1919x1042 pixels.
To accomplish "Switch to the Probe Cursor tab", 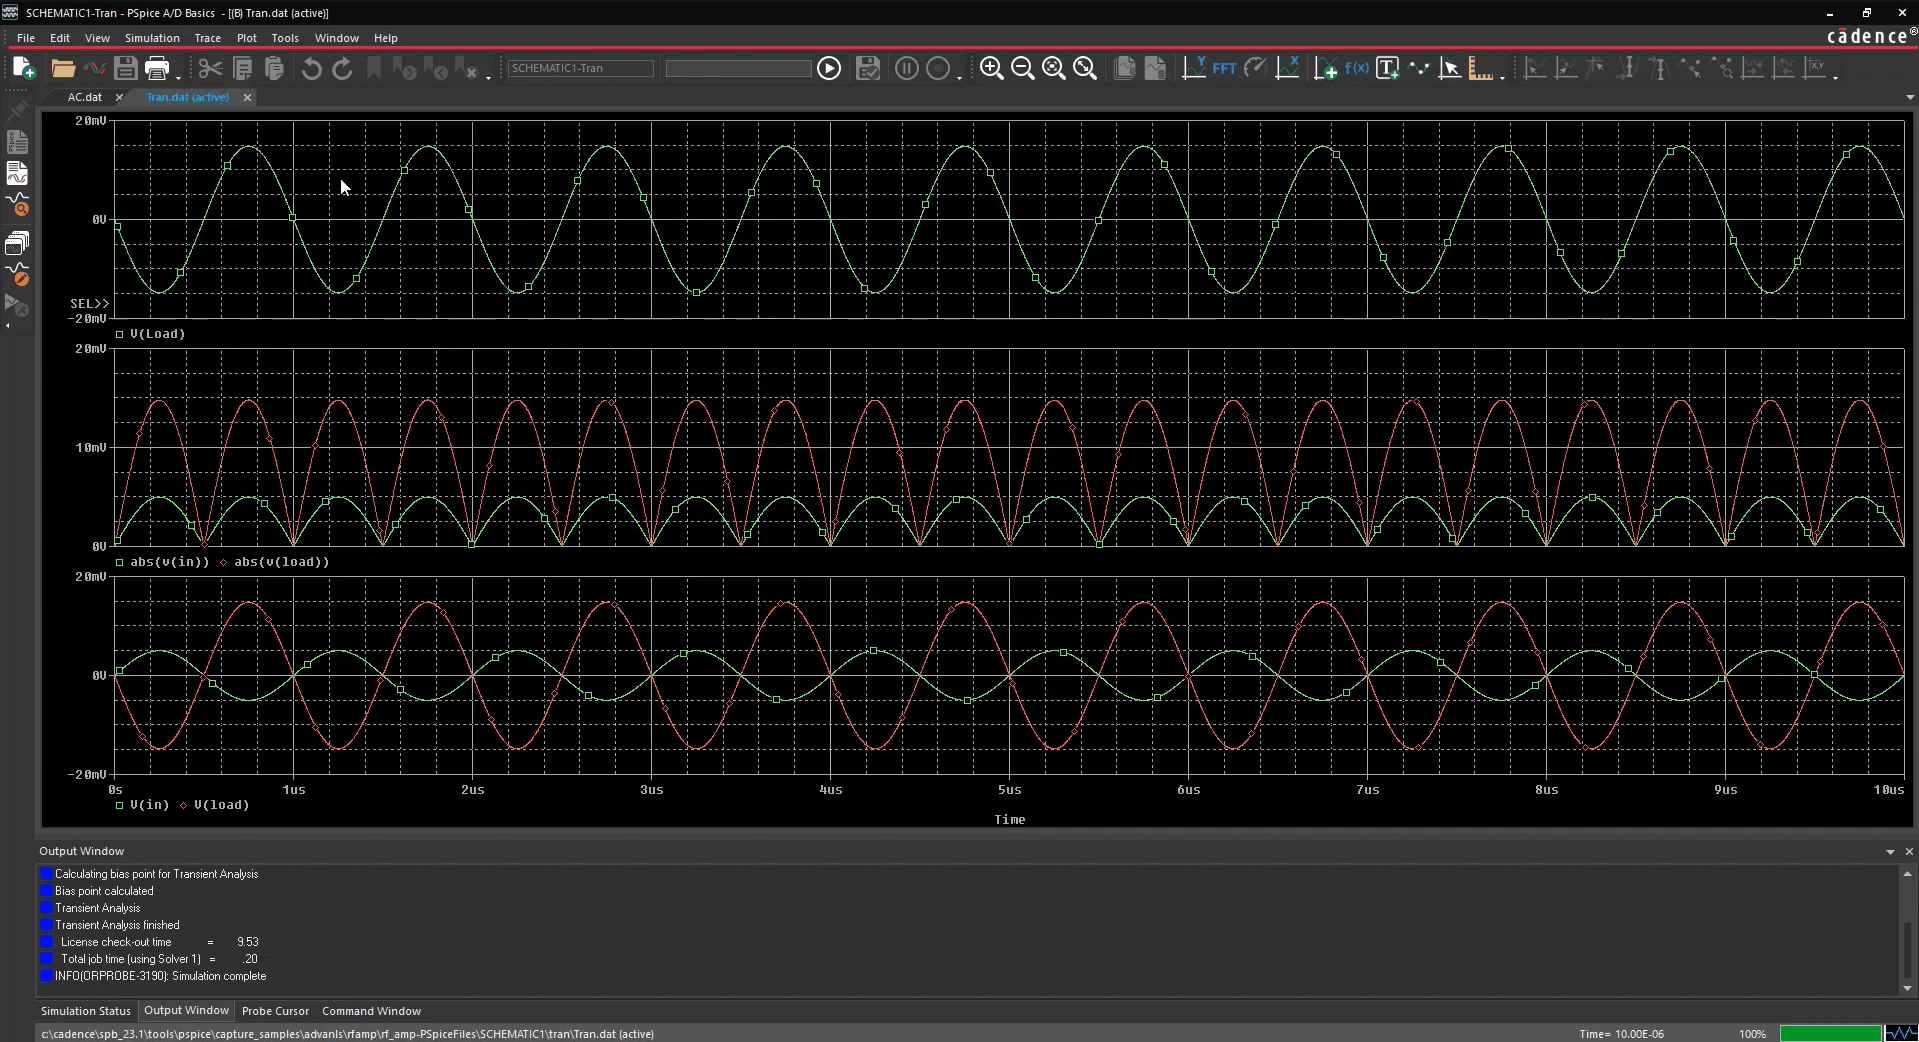I will coord(275,1011).
